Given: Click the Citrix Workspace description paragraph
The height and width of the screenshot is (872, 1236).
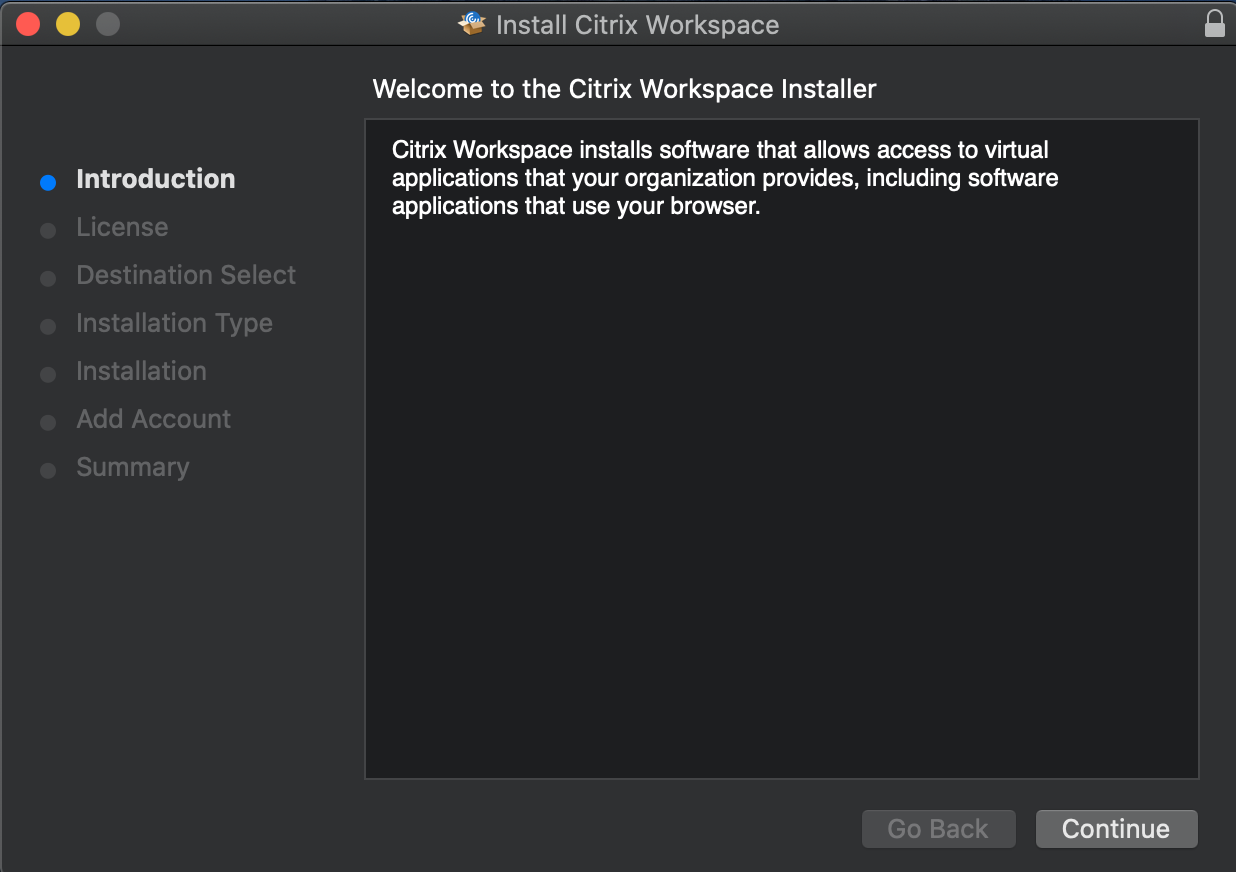Looking at the screenshot, I should [725, 179].
